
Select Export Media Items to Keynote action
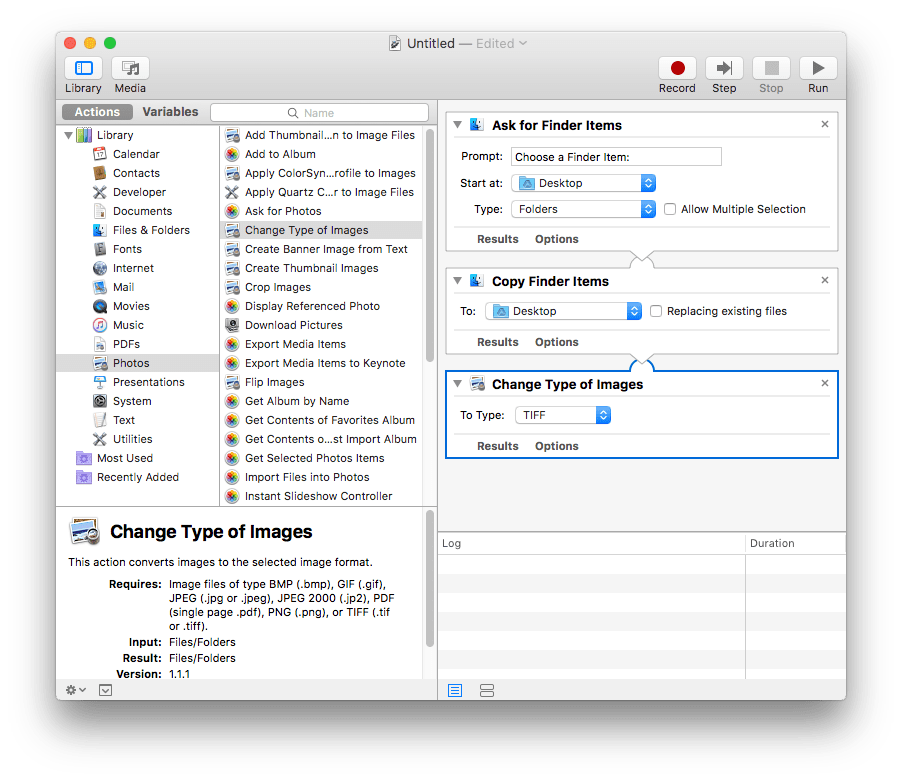(x=324, y=363)
